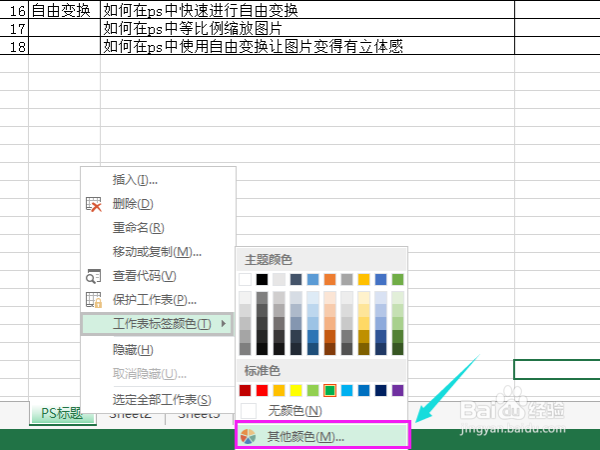This screenshot has height=450, width=600.
Task: Pick the white theme color swatch
Action: click(x=245, y=279)
